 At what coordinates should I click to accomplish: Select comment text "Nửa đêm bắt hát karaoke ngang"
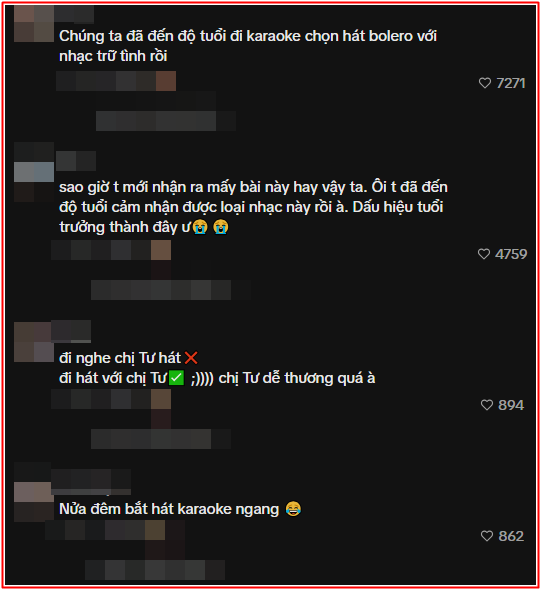point(169,509)
